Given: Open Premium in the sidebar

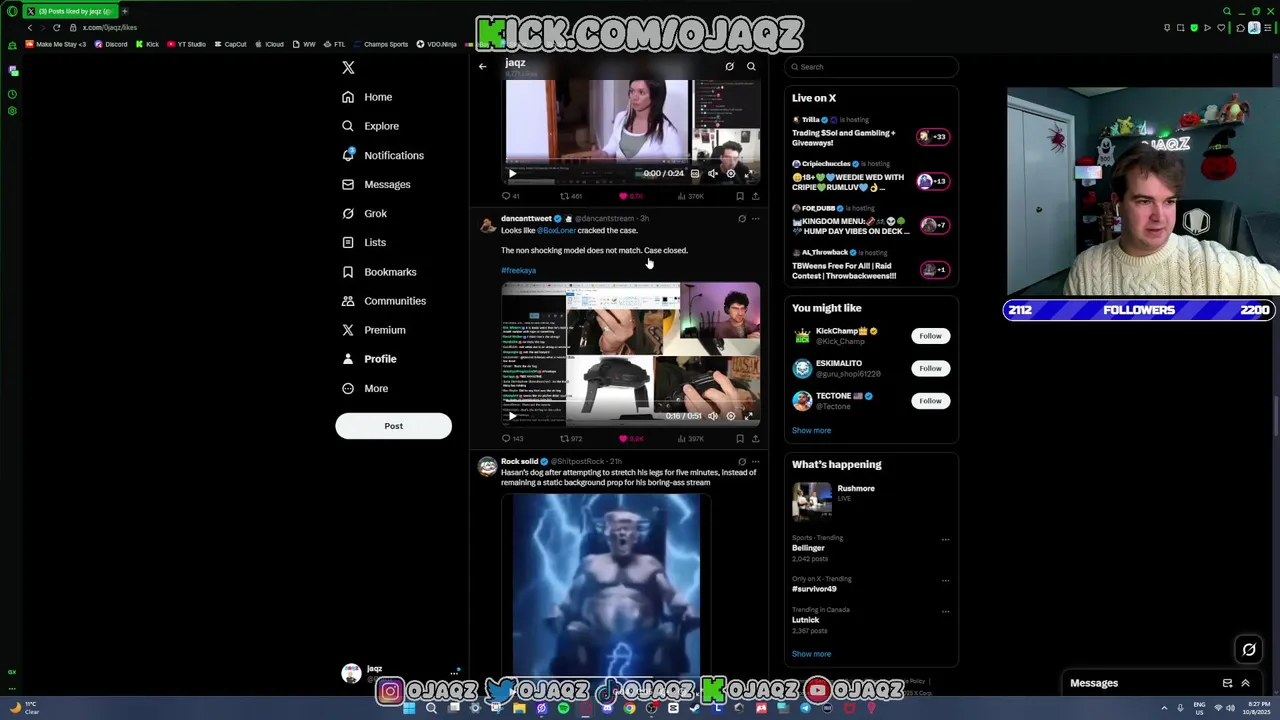Looking at the screenshot, I should click(x=374, y=330).
